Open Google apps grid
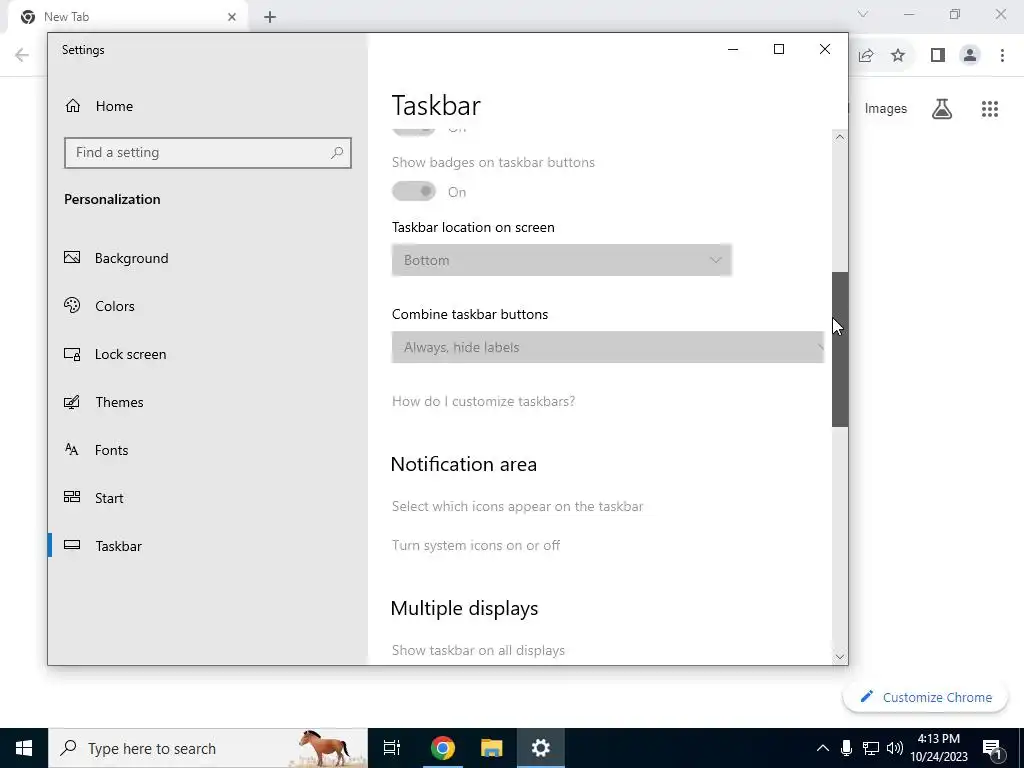 click(x=990, y=108)
